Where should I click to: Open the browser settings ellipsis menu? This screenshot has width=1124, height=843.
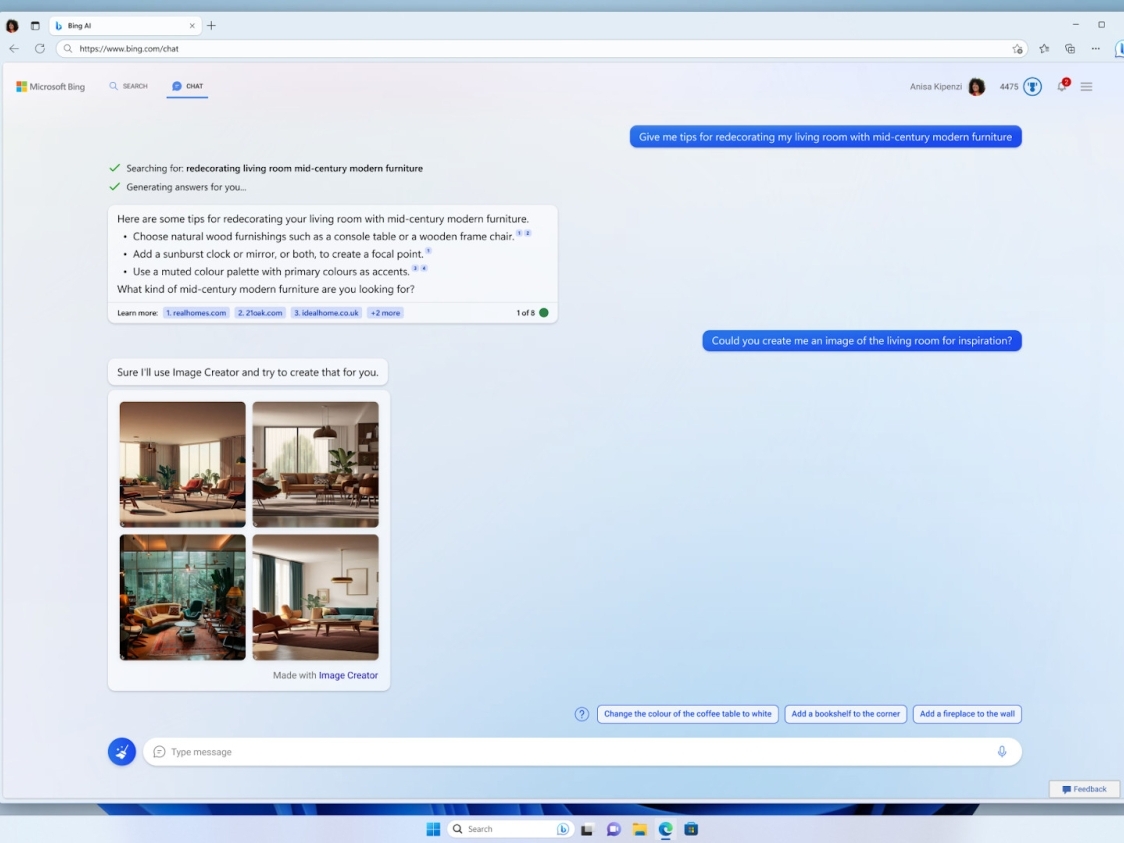[x=1095, y=48]
